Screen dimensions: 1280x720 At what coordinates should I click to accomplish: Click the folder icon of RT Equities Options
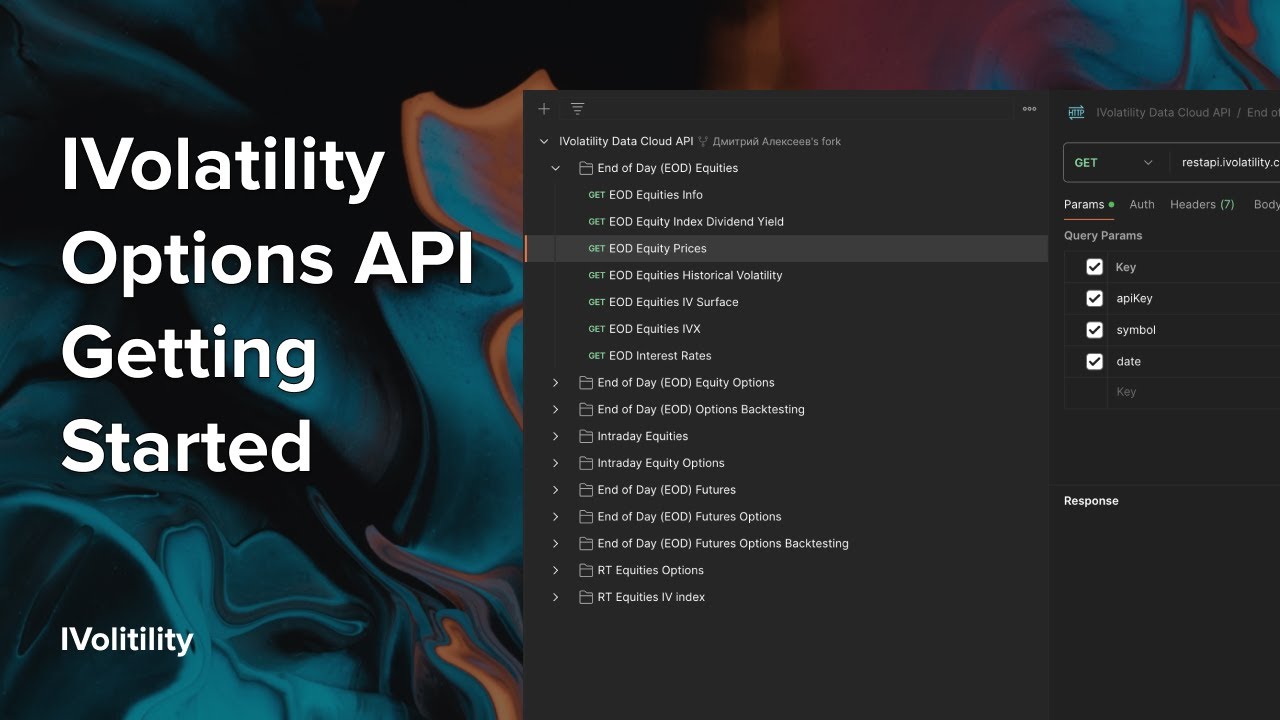tap(587, 570)
